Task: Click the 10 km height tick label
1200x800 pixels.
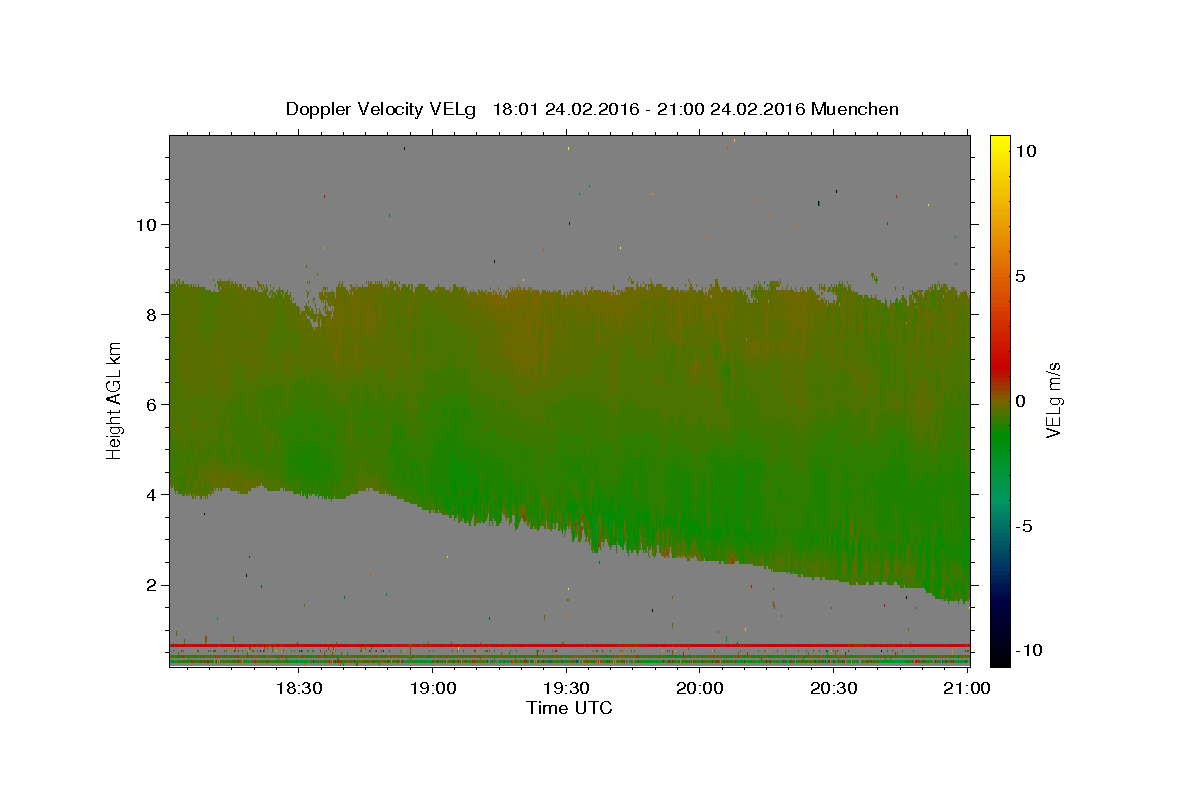Action: (x=144, y=224)
